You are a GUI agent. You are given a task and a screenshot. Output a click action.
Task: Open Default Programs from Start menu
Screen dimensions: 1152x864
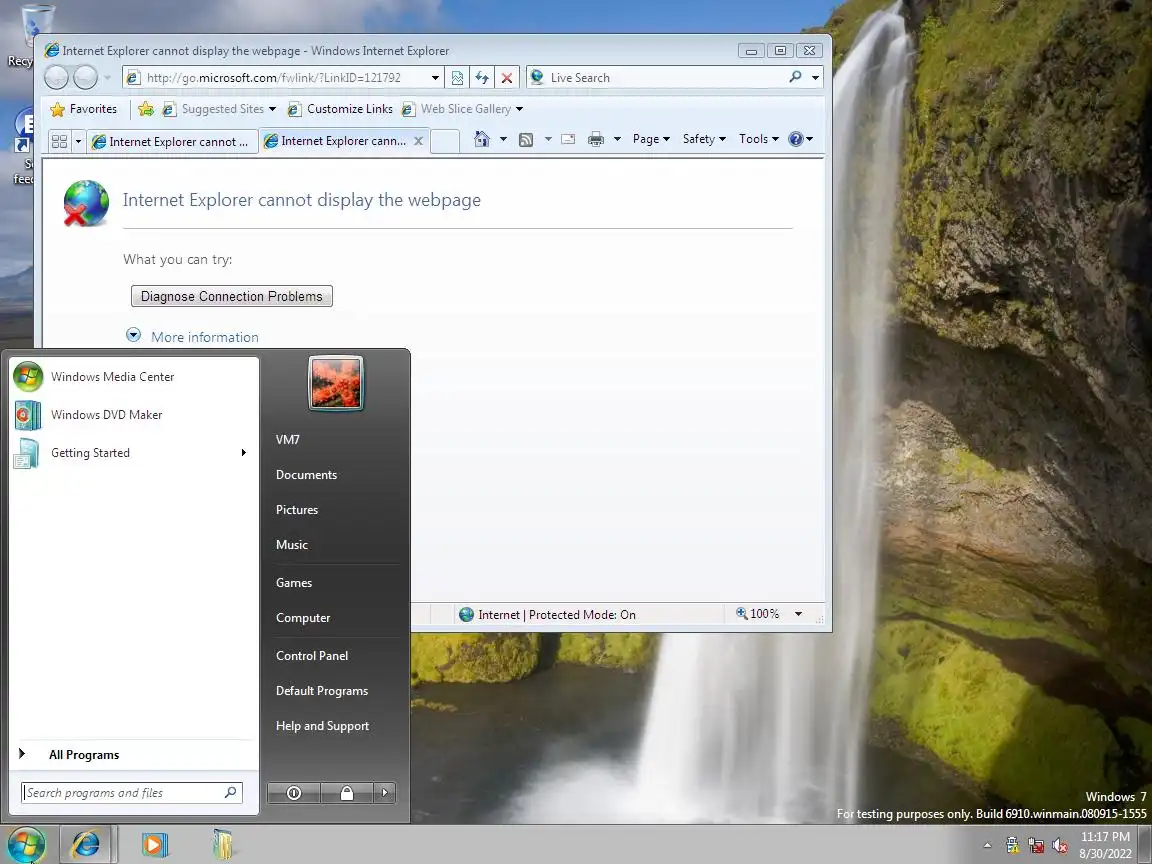point(322,691)
